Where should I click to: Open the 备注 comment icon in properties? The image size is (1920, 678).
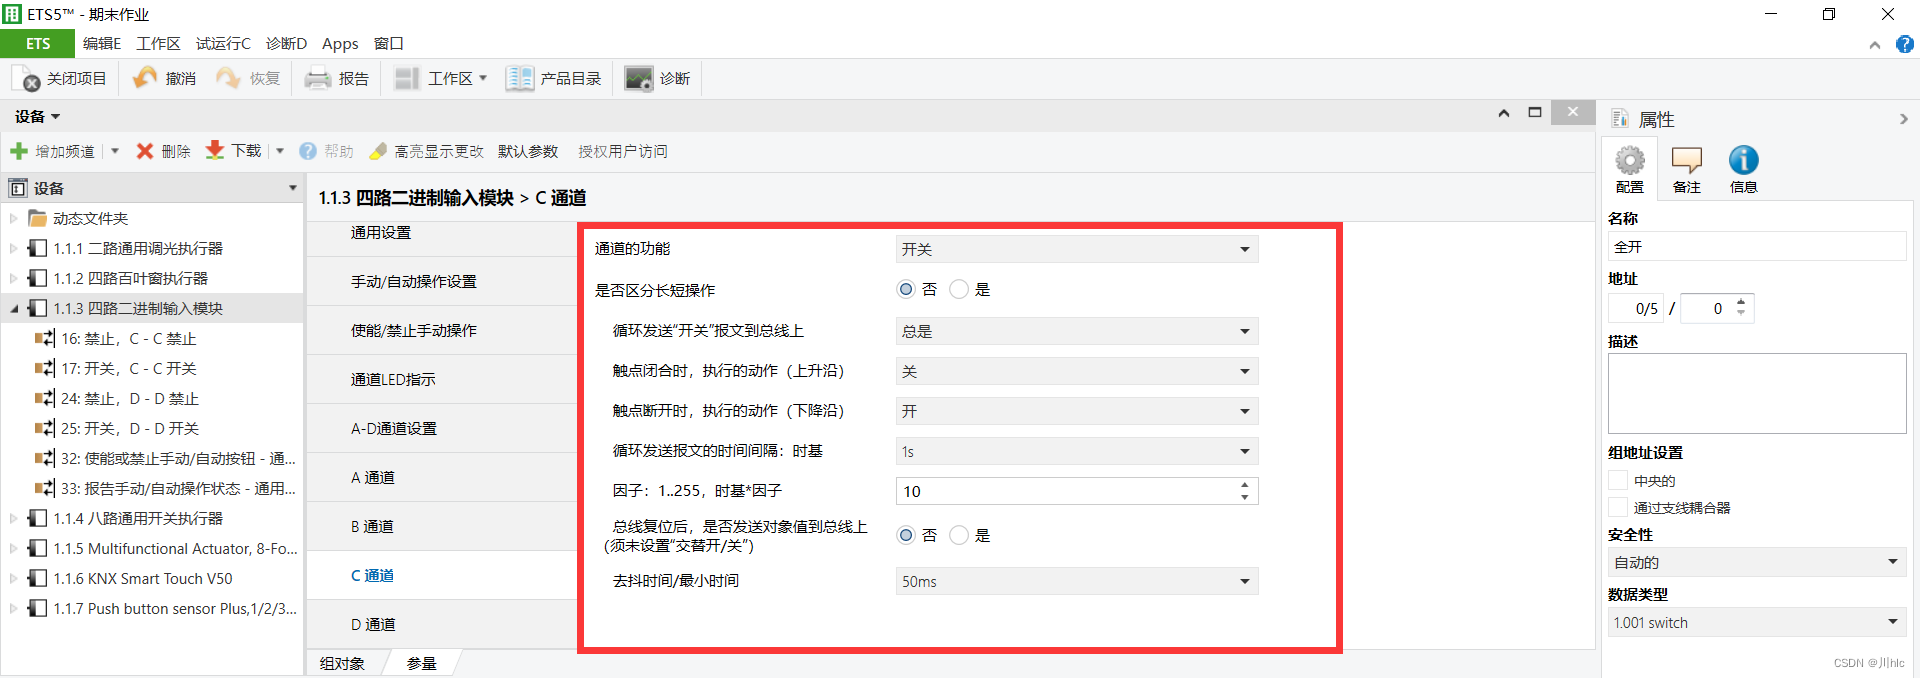(x=1686, y=161)
